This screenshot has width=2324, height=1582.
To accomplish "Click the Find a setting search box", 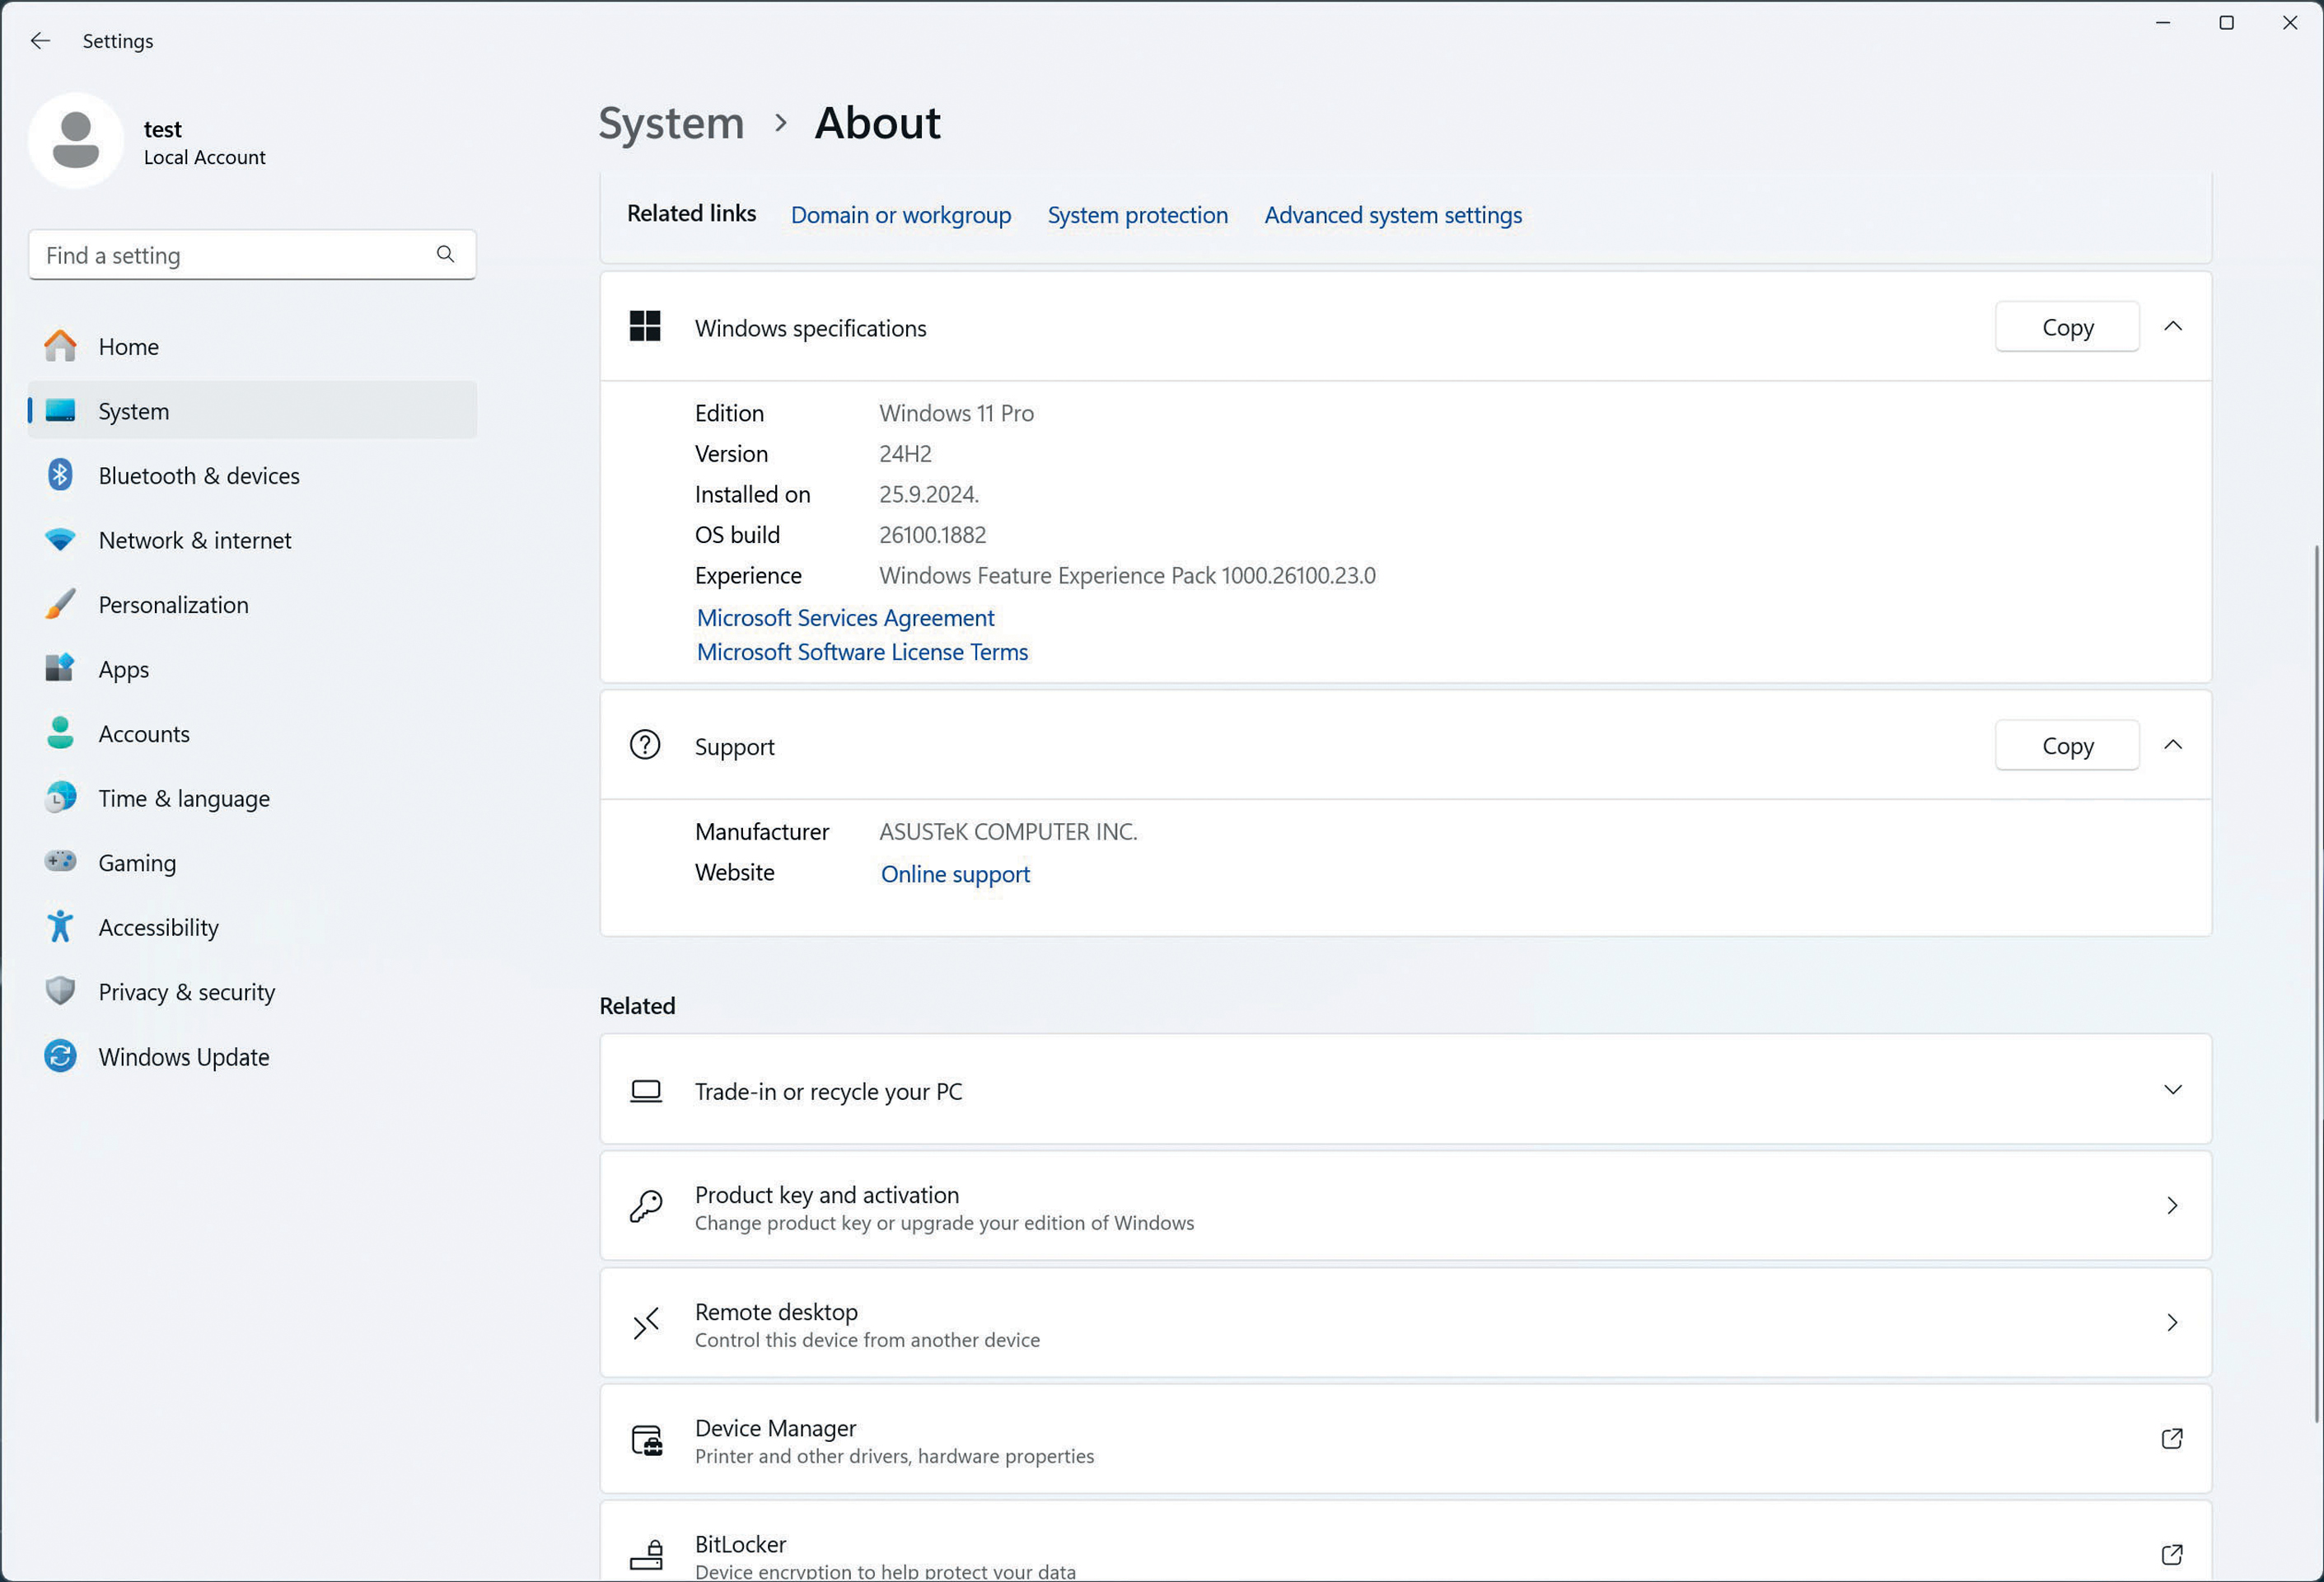I will coord(252,255).
